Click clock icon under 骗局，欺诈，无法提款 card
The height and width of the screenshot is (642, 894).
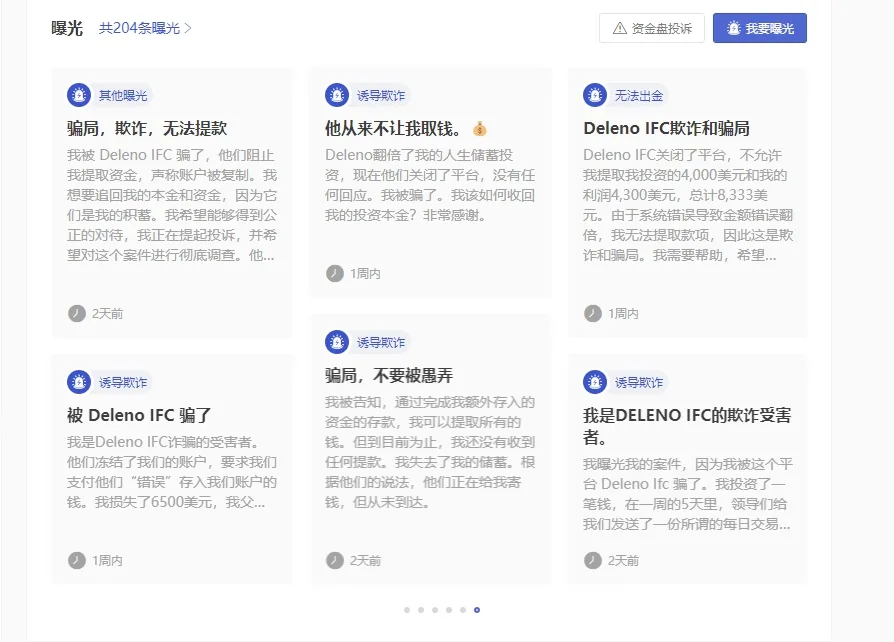76,313
